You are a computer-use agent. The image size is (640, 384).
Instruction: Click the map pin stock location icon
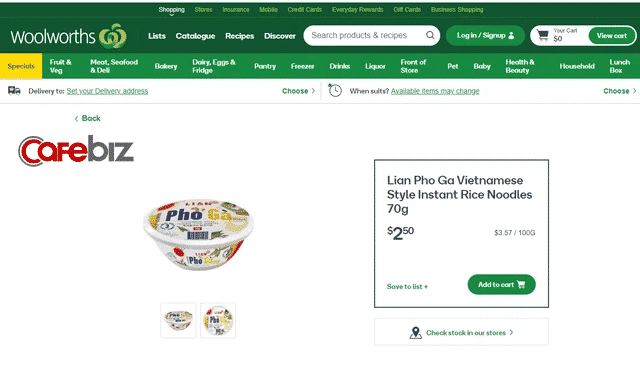click(416, 333)
